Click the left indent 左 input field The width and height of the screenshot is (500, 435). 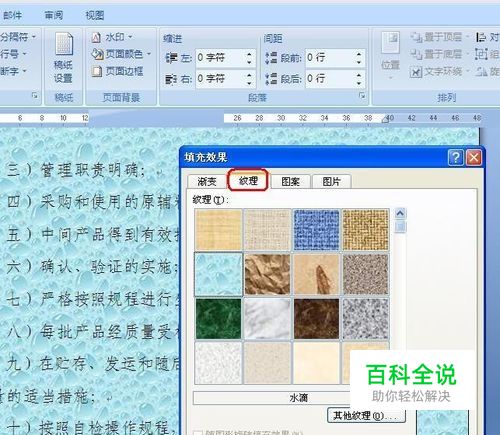tap(221, 58)
